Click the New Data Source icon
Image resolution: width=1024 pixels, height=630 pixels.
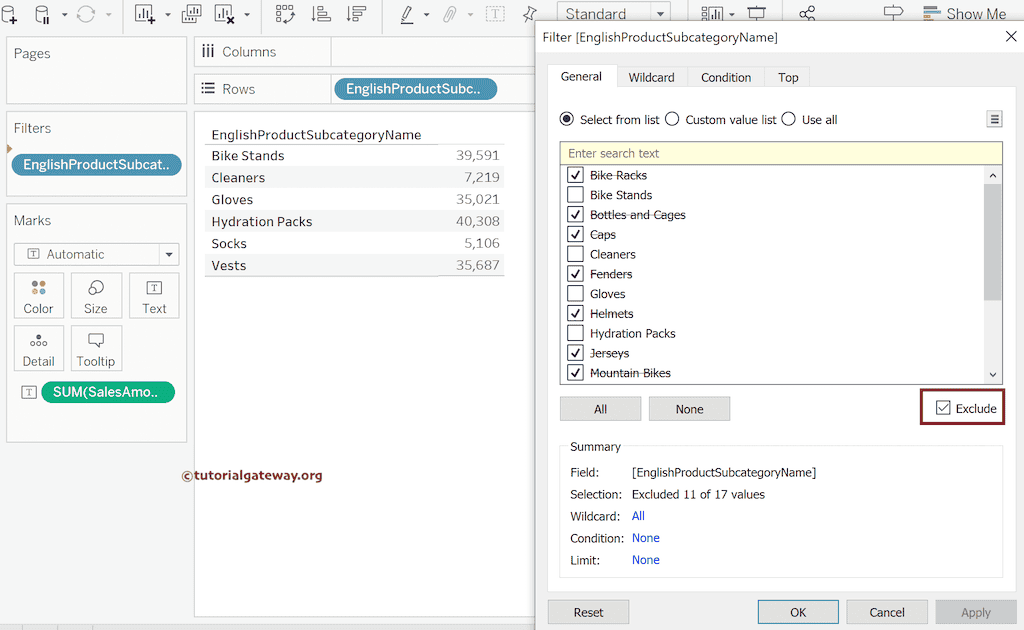(9, 14)
